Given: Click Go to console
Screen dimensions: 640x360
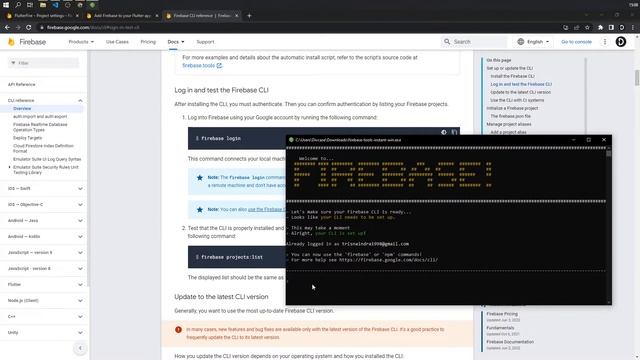Looking at the screenshot, I should [576, 42].
